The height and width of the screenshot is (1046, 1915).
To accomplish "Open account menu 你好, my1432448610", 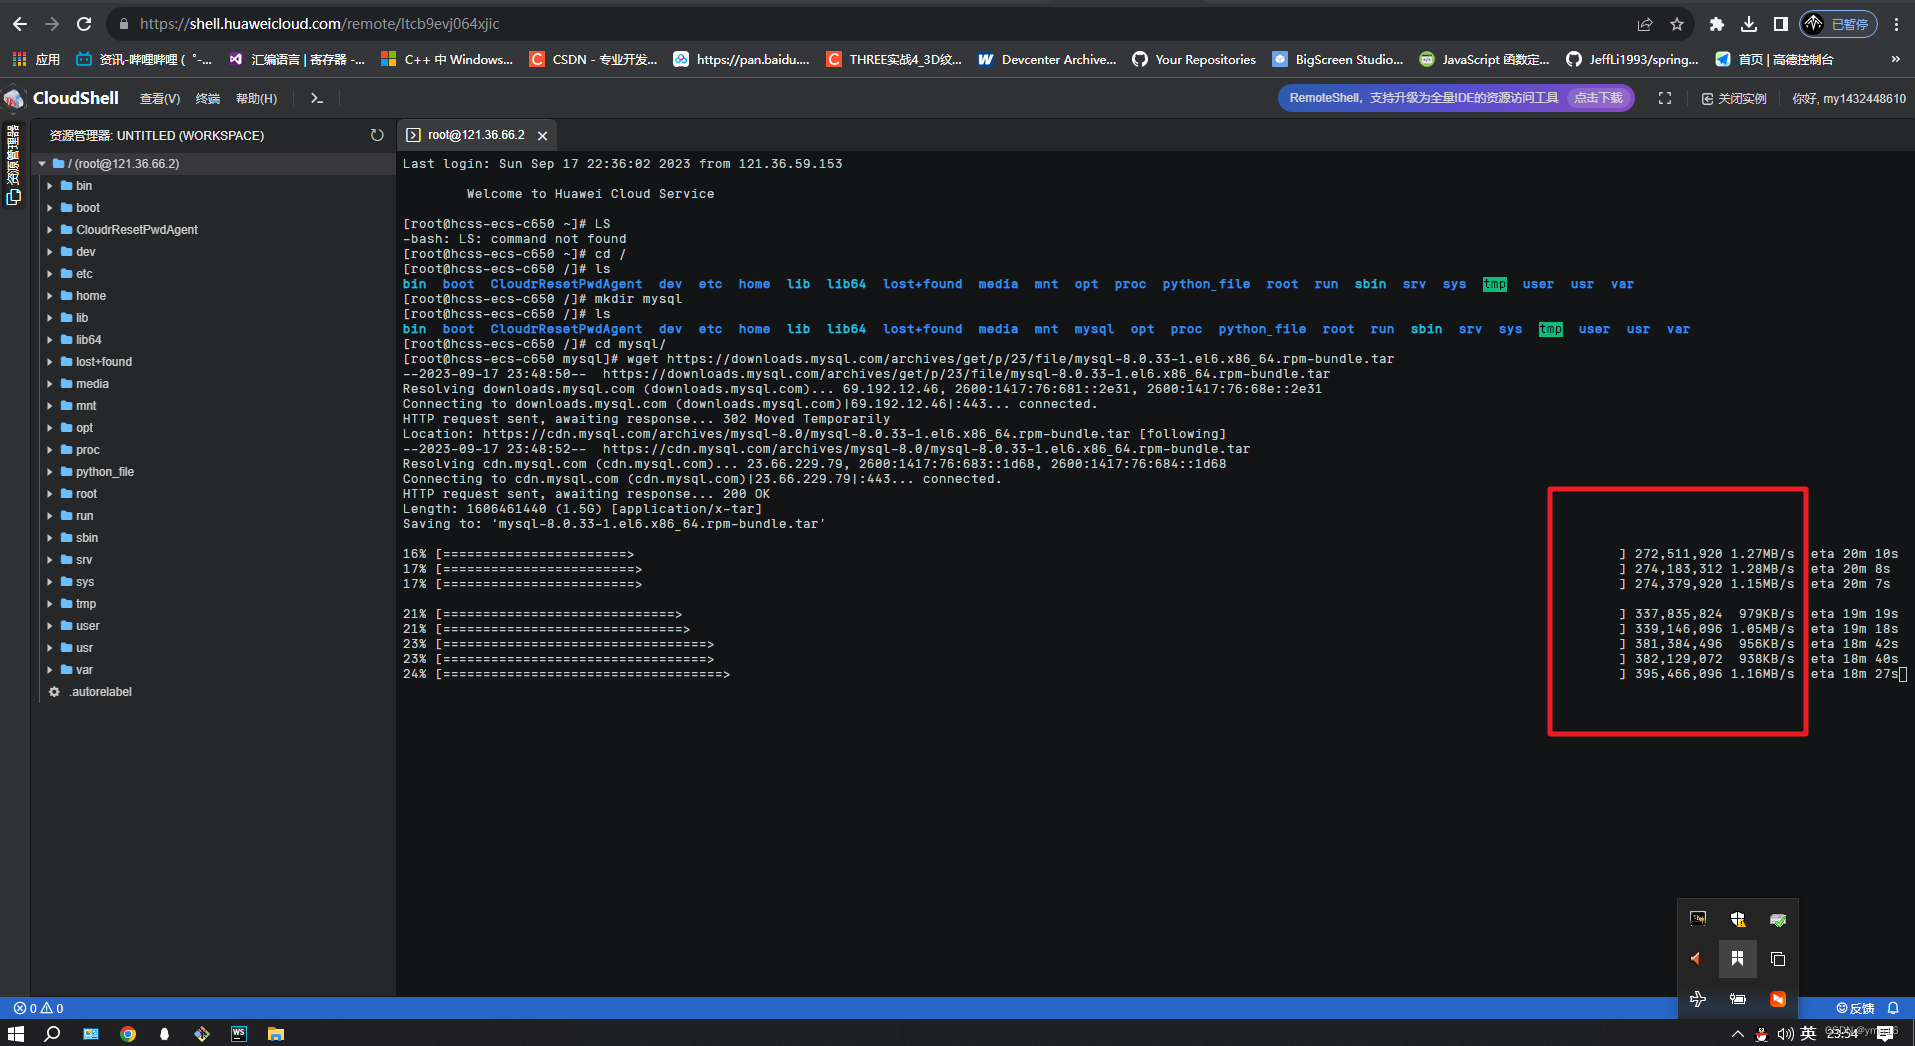I will pos(1849,98).
